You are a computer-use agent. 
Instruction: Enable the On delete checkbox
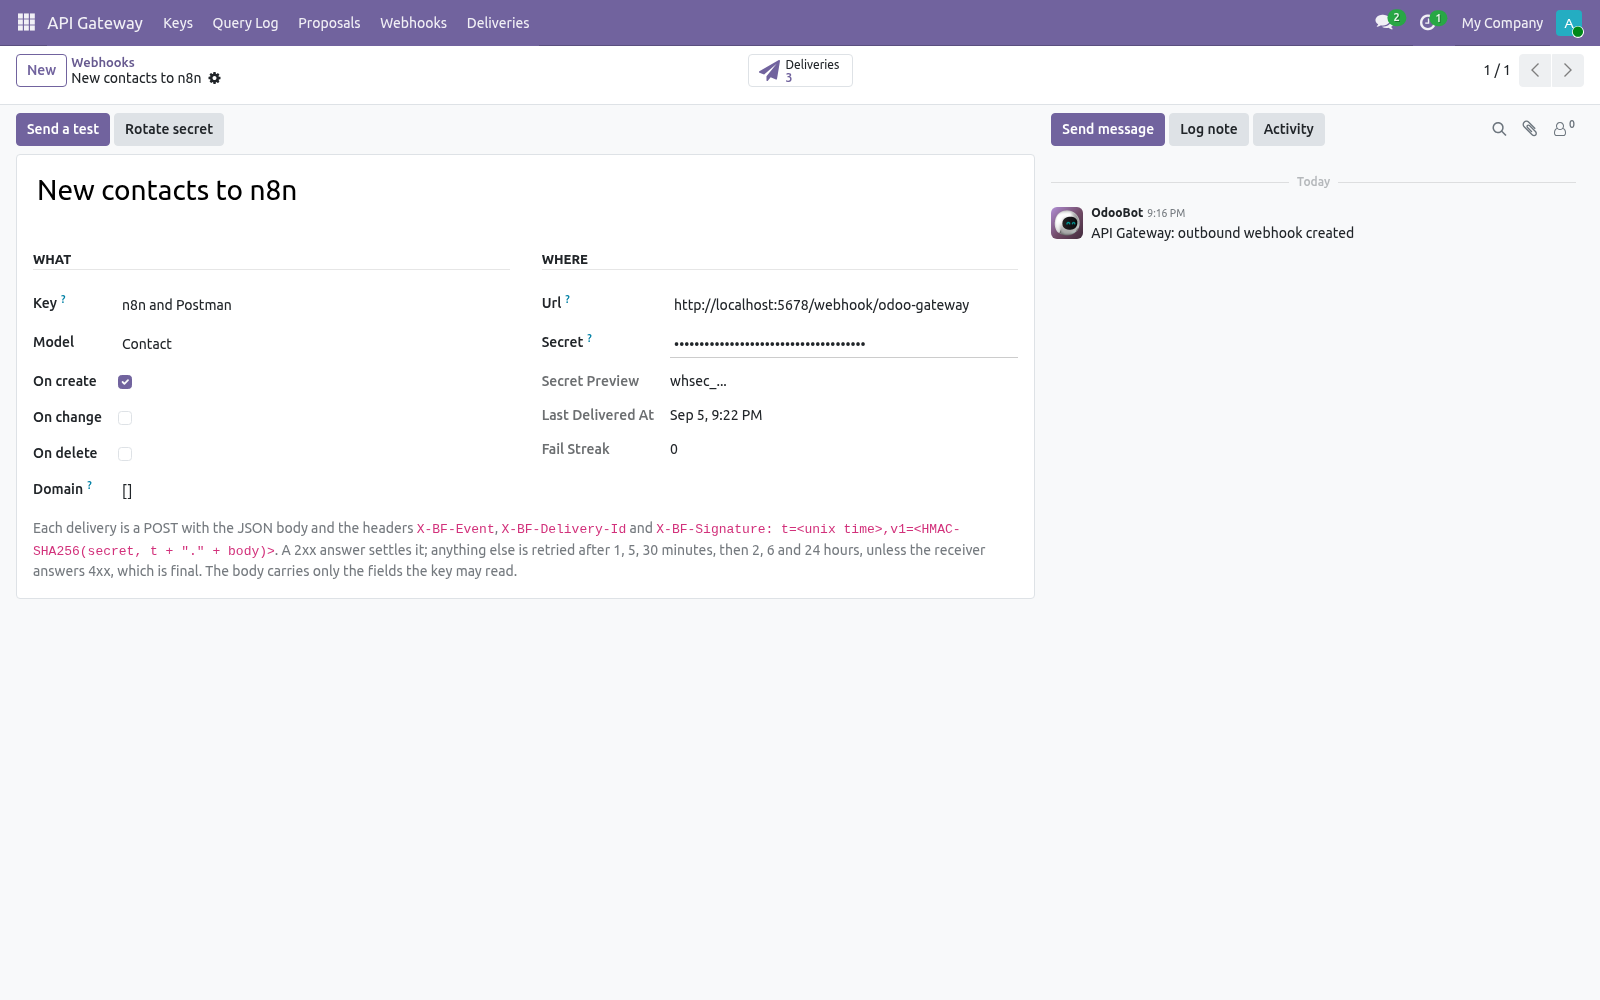[x=125, y=454]
